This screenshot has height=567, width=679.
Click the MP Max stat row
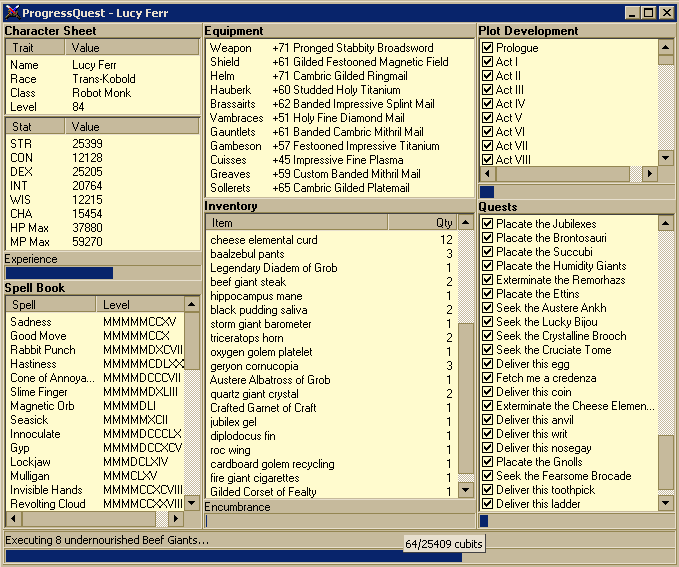pos(103,242)
